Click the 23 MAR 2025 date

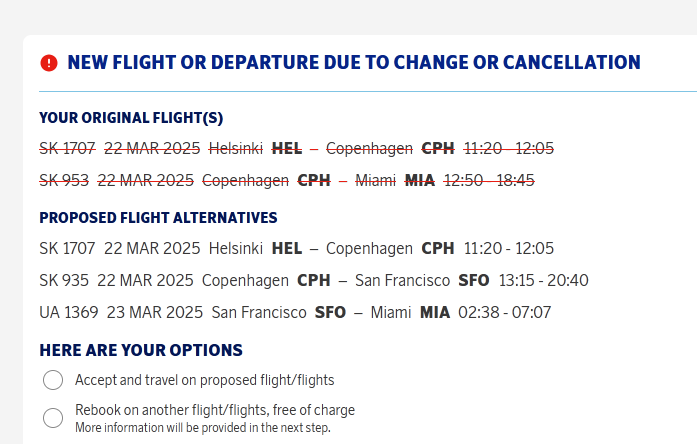(x=155, y=312)
